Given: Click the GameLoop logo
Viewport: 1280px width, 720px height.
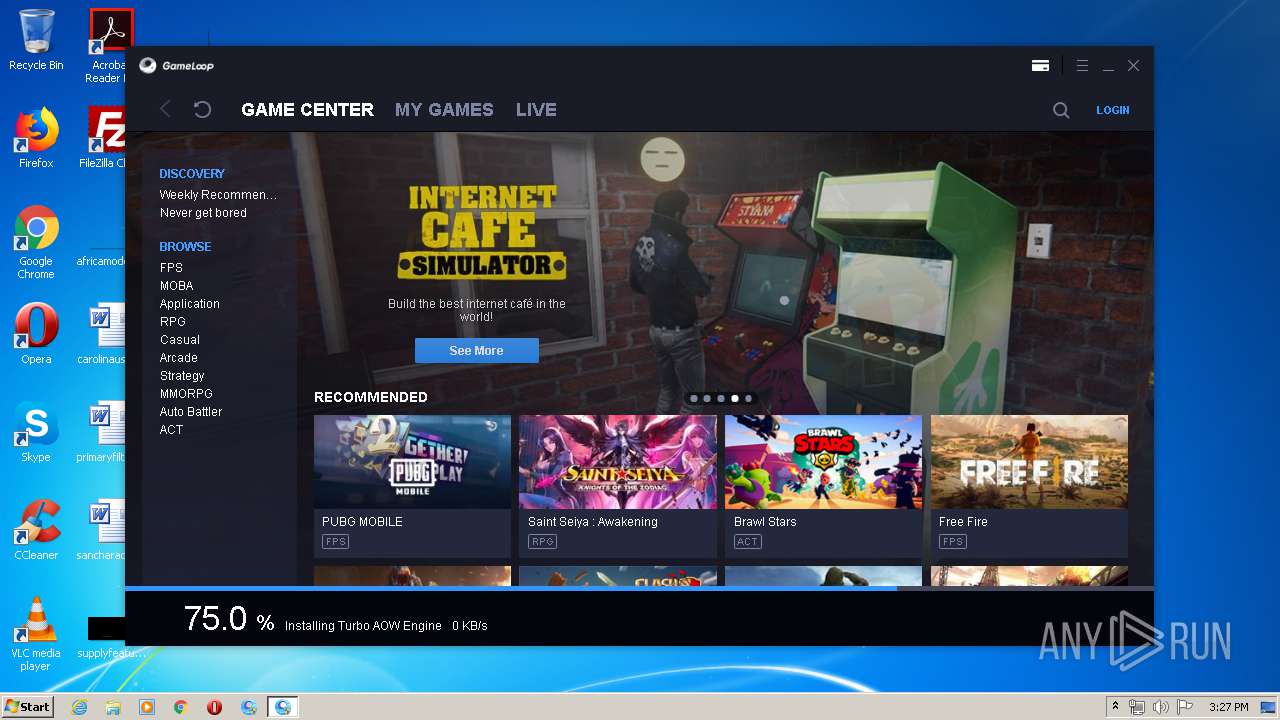Looking at the screenshot, I should (x=176, y=66).
